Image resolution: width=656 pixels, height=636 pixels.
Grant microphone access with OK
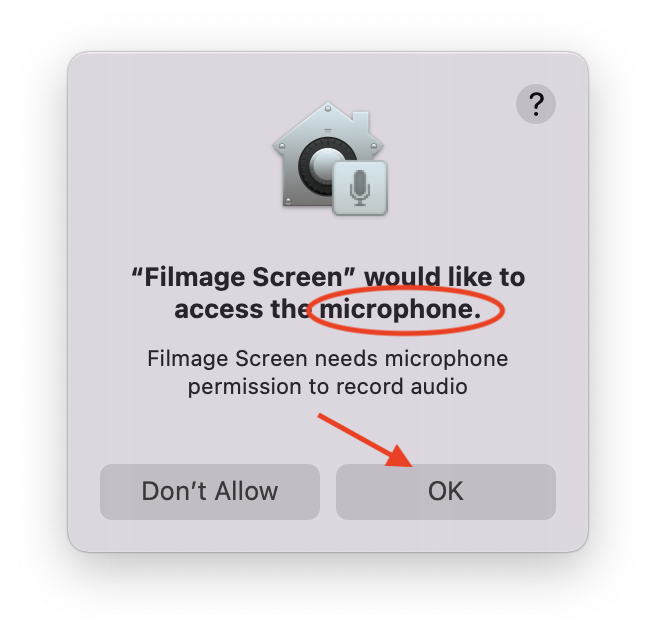click(x=446, y=492)
